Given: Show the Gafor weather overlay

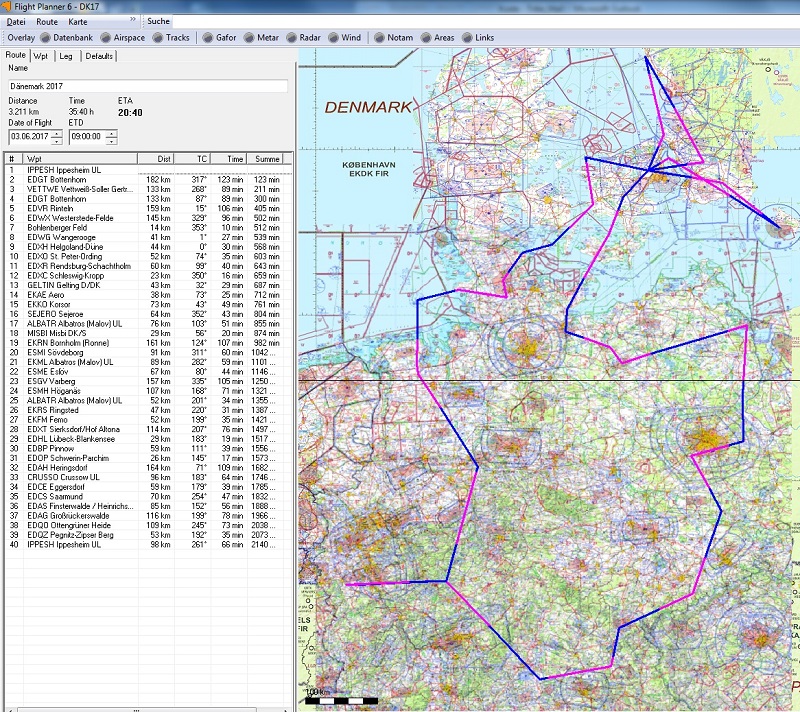Looking at the screenshot, I should 219,37.
